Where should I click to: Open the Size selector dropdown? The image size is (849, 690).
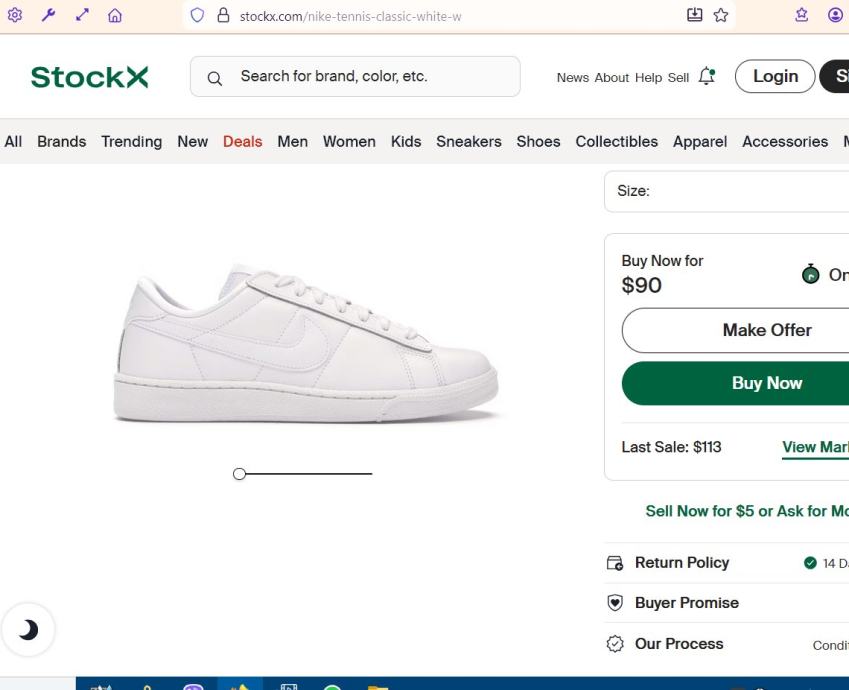coord(727,191)
